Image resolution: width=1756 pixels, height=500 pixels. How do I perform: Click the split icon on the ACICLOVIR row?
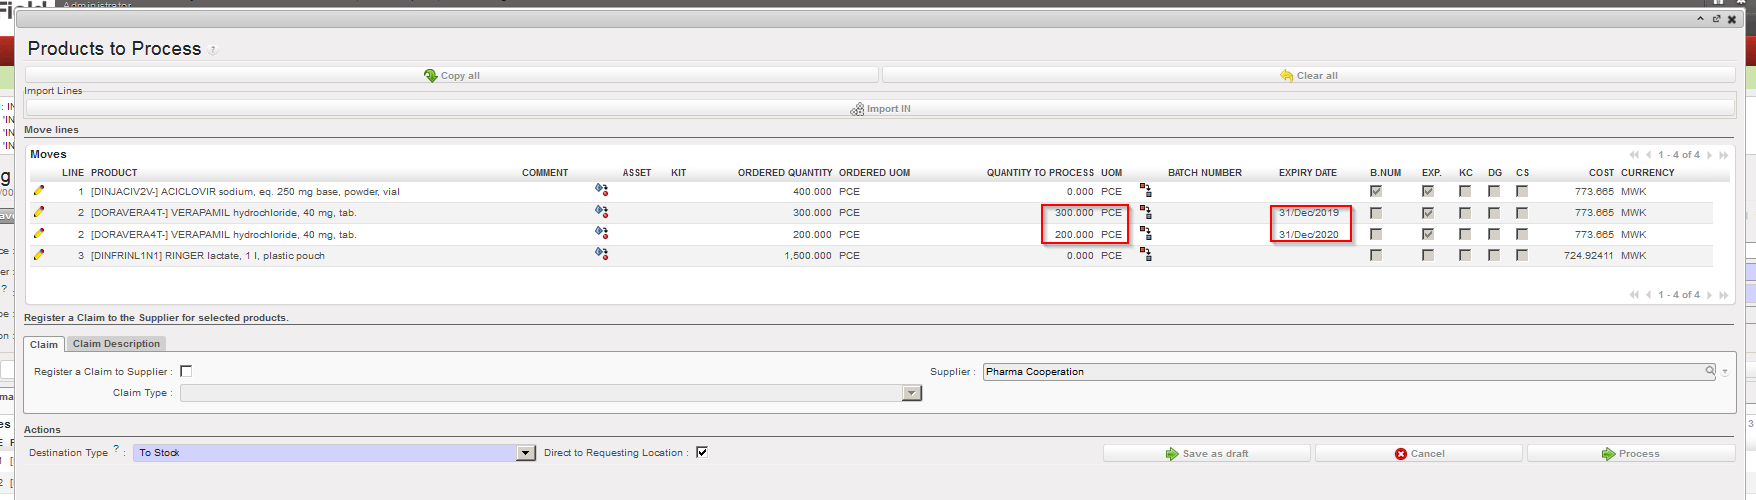[1146, 190]
